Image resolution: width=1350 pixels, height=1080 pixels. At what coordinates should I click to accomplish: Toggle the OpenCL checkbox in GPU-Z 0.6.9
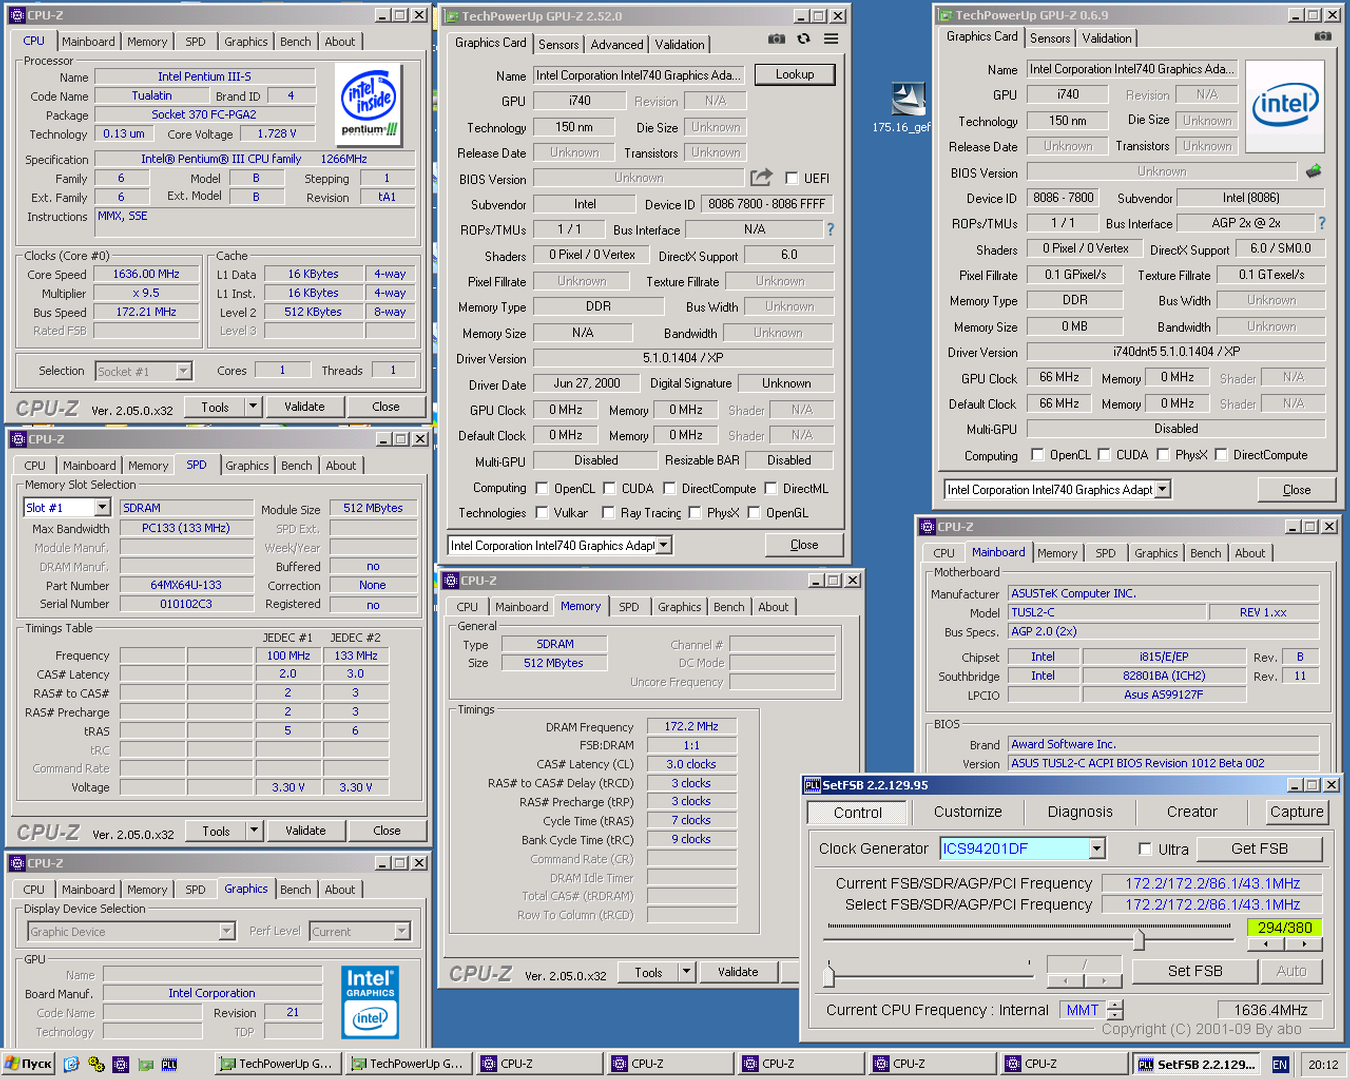point(1037,454)
